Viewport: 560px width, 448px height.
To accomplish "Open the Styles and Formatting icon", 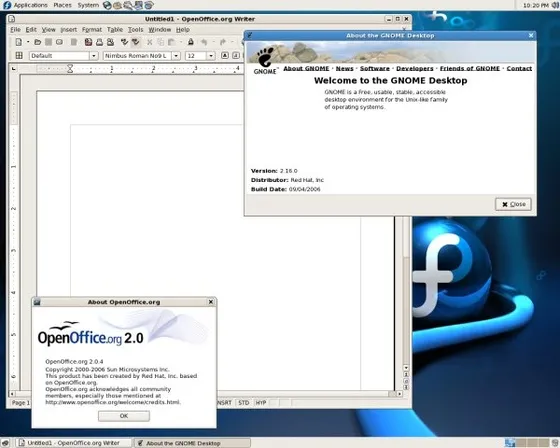I will [19, 56].
